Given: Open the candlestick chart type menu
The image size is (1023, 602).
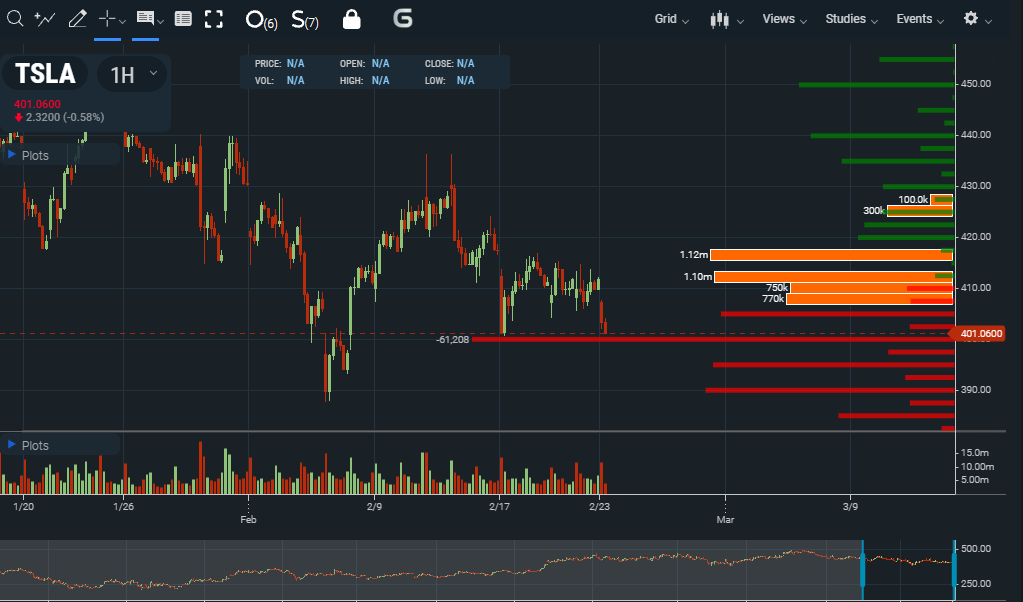Looking at the screenshot, I should (x=726, y=20).
